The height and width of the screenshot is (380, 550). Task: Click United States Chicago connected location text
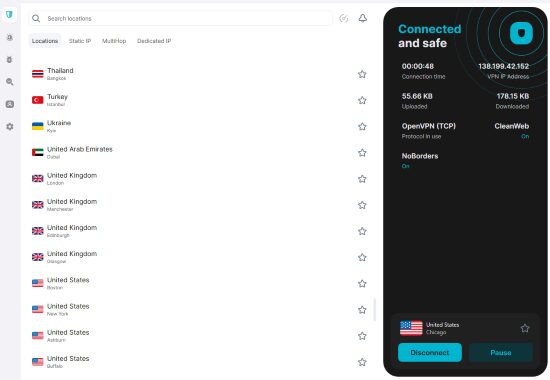[442, 328]
